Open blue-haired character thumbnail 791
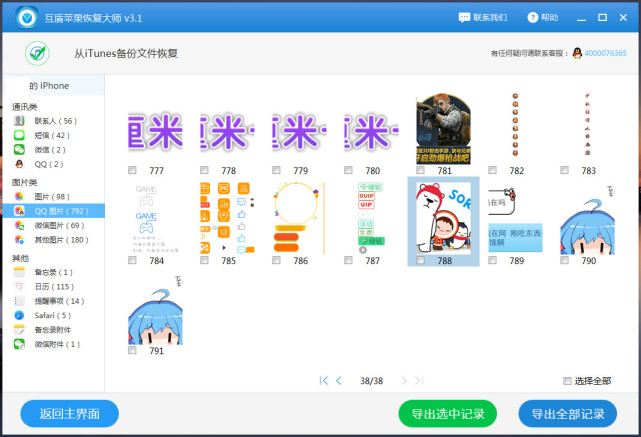 155,310
